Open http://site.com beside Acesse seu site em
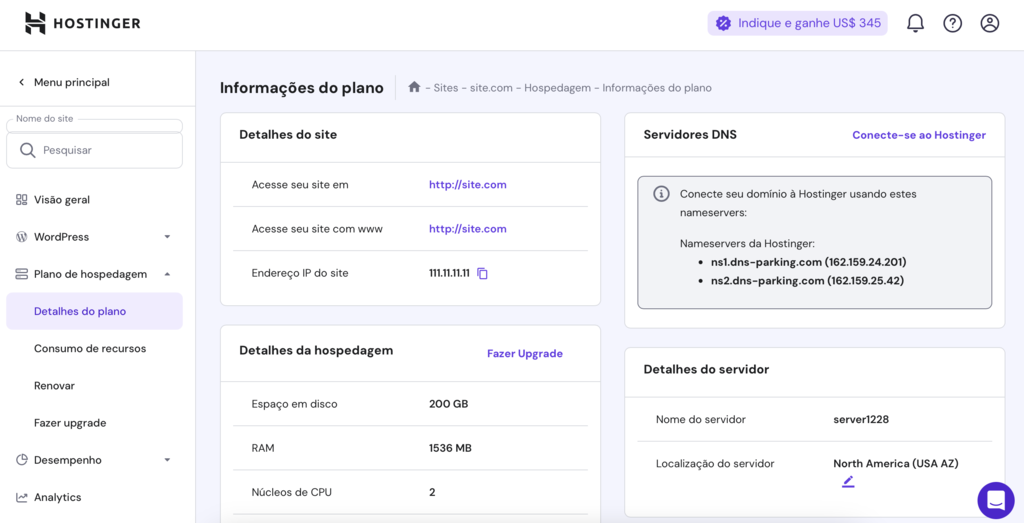 click(x=468, y=185)
